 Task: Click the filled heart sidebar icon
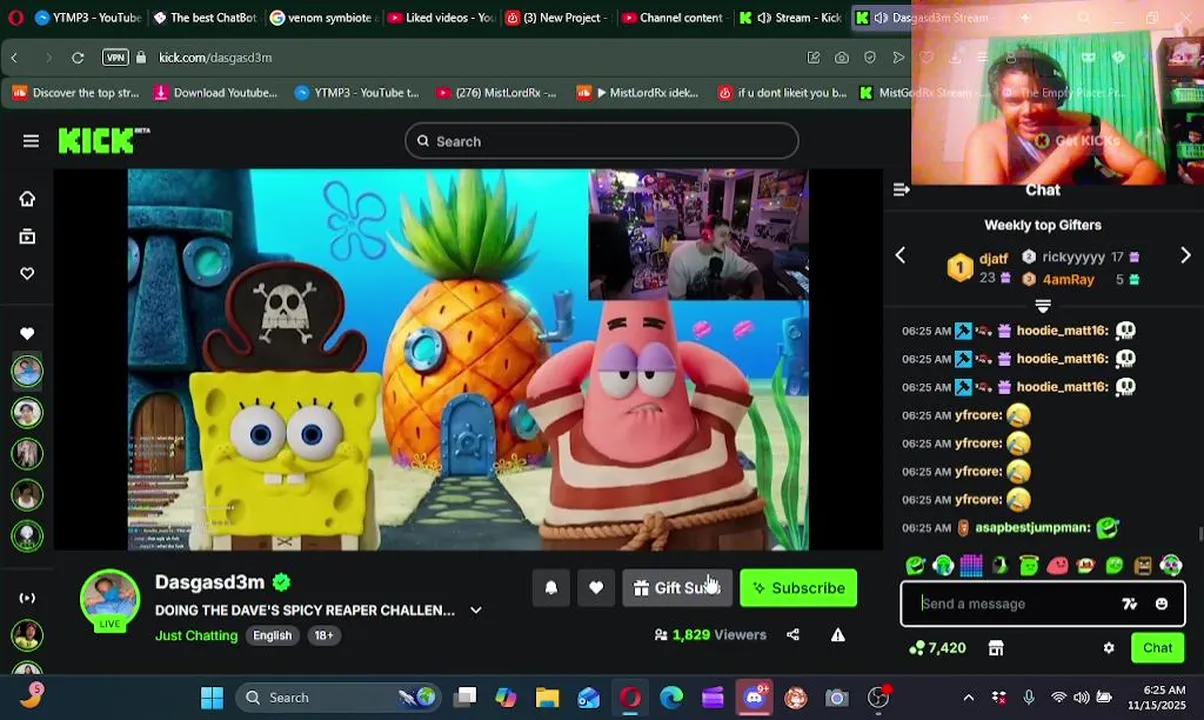[27, 333]
